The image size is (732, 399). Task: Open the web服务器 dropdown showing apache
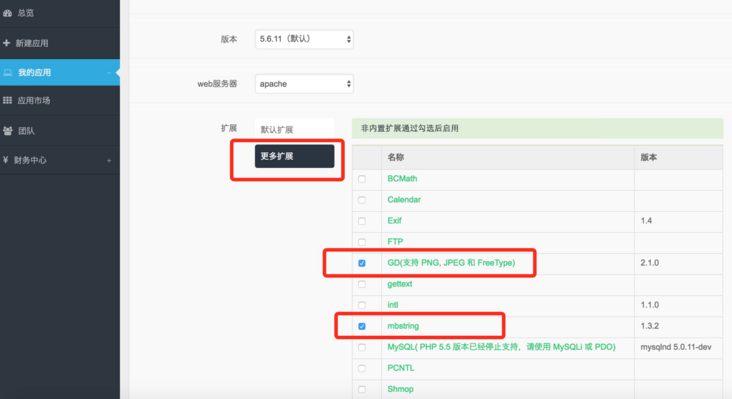pyautogui.click(x=304, y=84)
